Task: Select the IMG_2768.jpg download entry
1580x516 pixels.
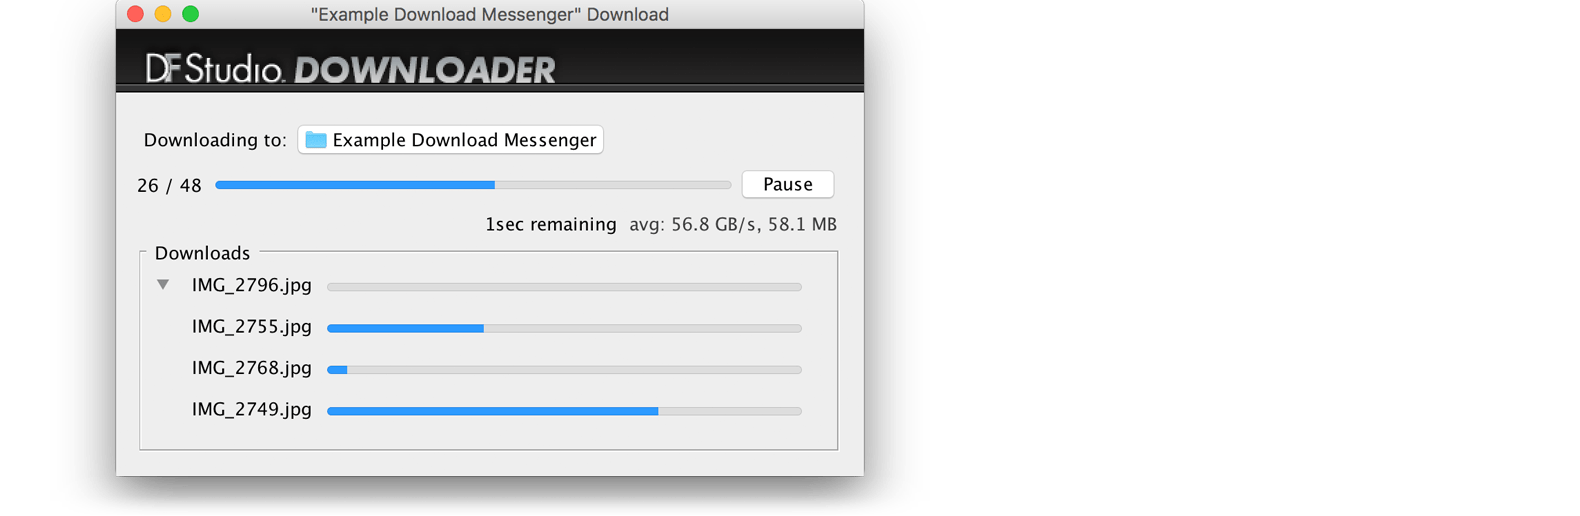Action: (x=252, y=369)
